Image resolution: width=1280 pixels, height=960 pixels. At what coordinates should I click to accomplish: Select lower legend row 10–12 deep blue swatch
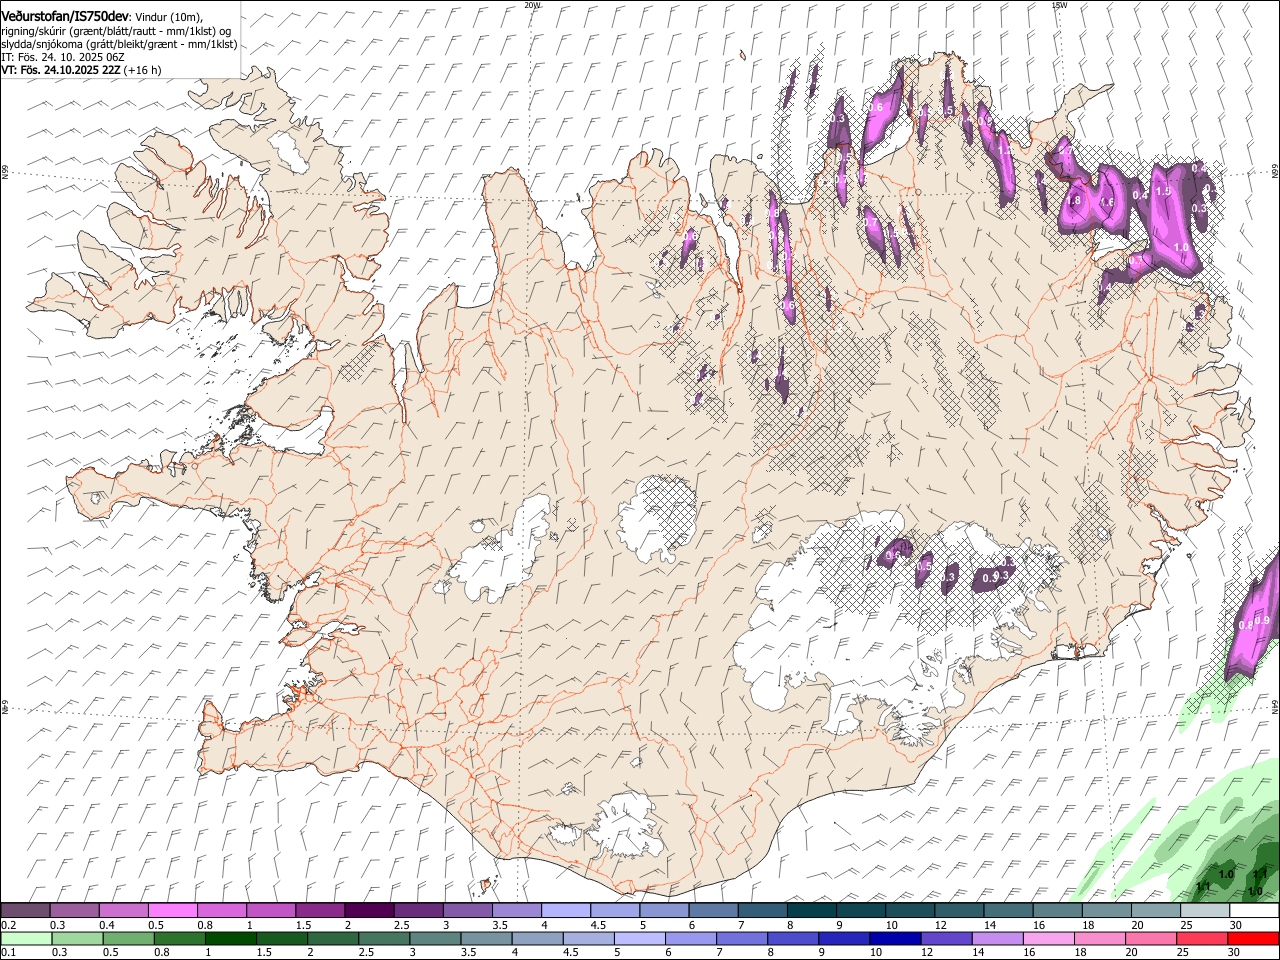[x=895, y=939]
